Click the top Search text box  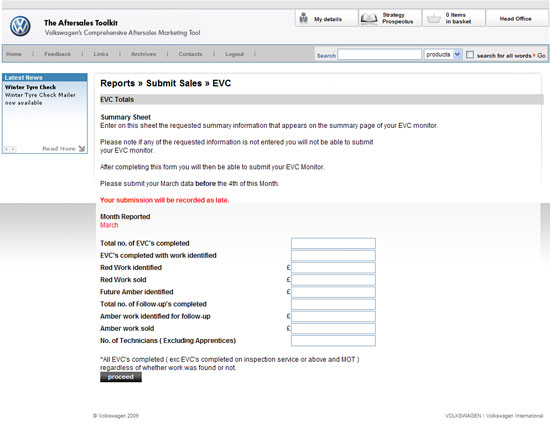(380, 54)
